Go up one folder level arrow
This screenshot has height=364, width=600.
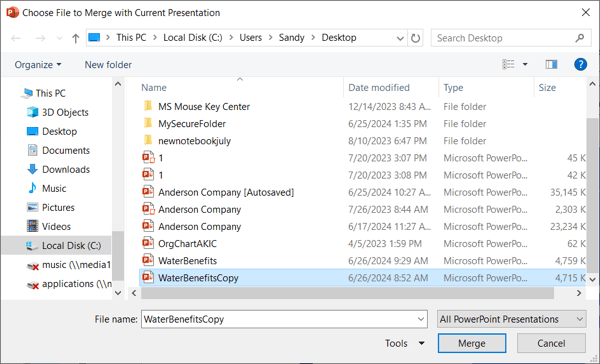(75, 38)
